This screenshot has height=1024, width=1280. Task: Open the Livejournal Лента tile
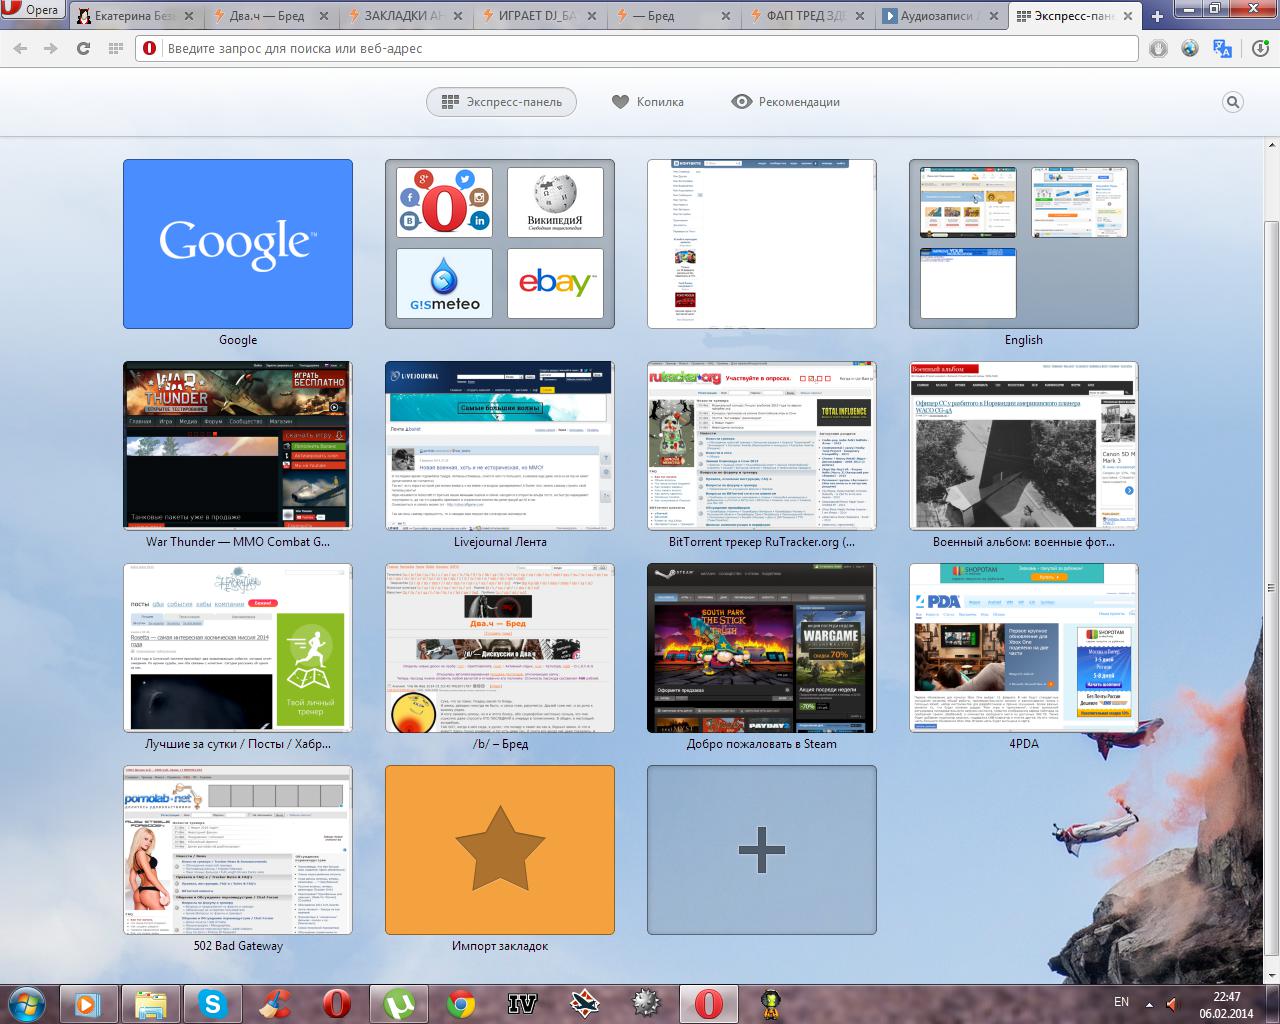[x=500, y=446]
